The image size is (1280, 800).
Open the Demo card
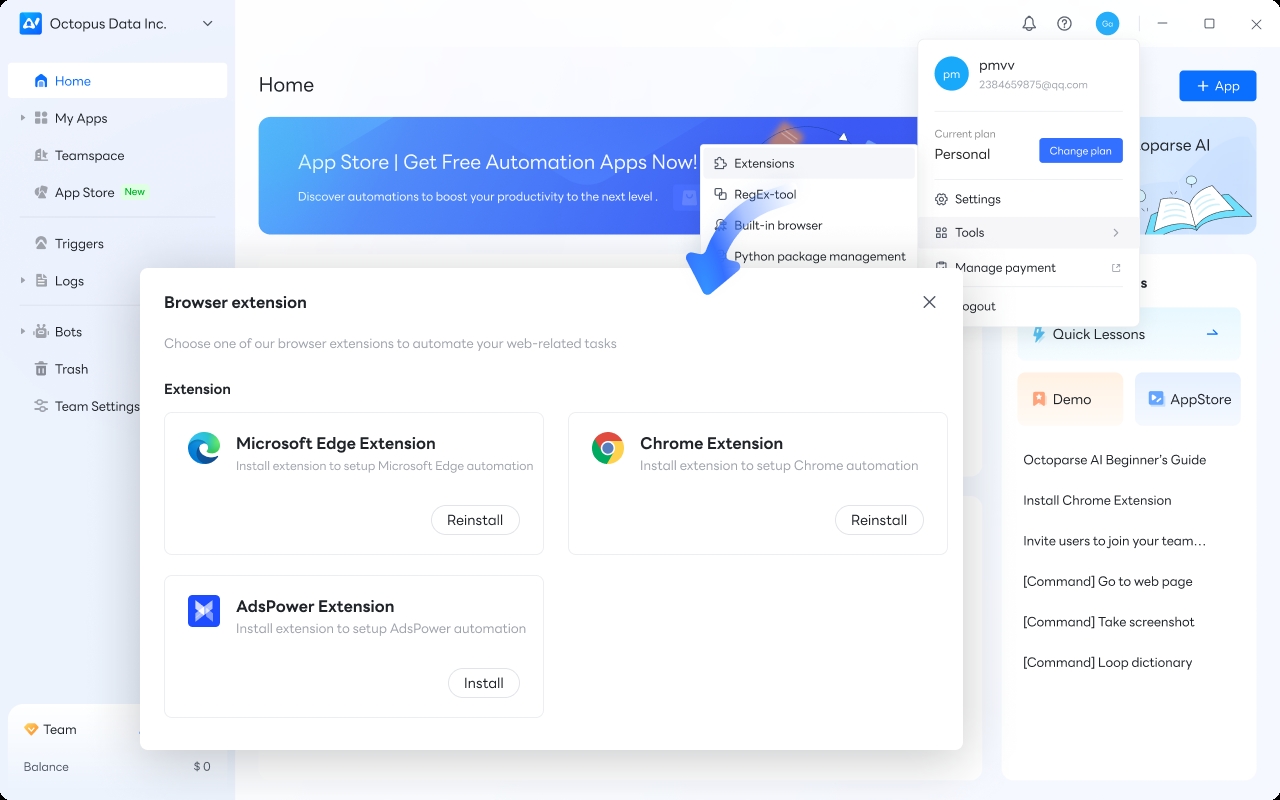tap(1070, 399)
